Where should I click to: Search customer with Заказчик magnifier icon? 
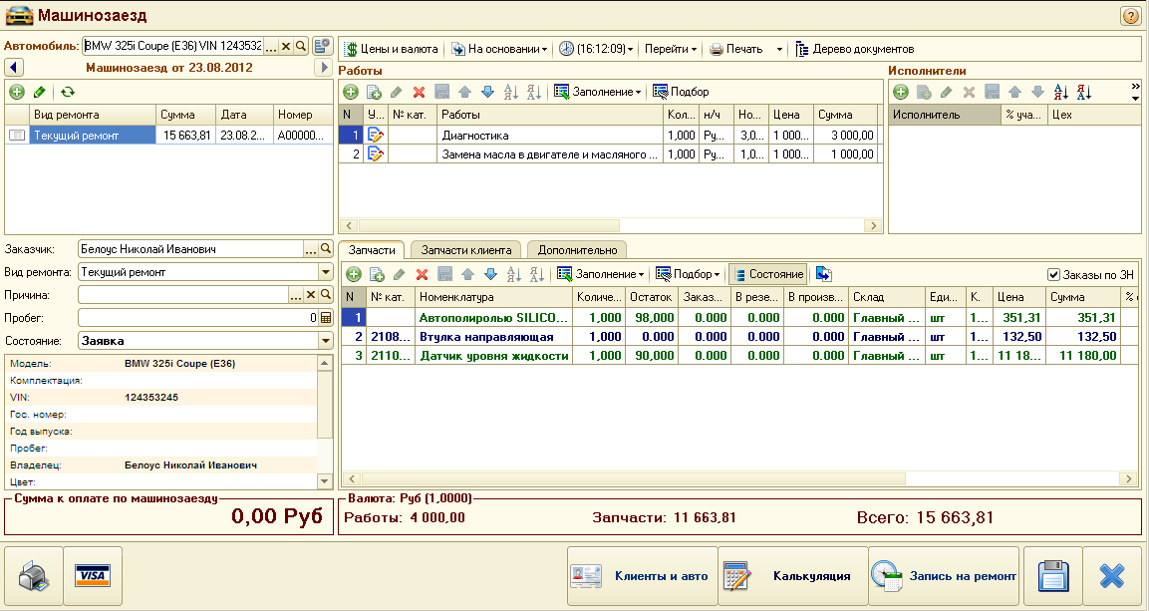click(325, 249)
